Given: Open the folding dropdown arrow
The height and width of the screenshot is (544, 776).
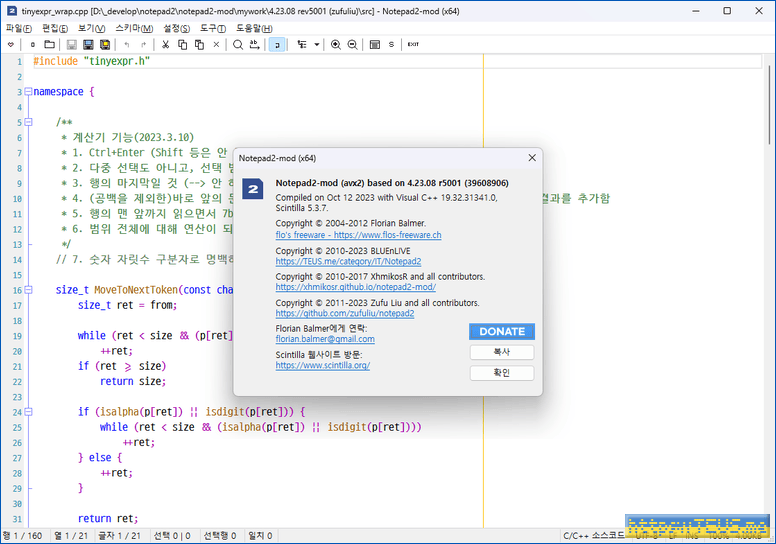Looking at the screenshot, I should [x=317, y=45].
